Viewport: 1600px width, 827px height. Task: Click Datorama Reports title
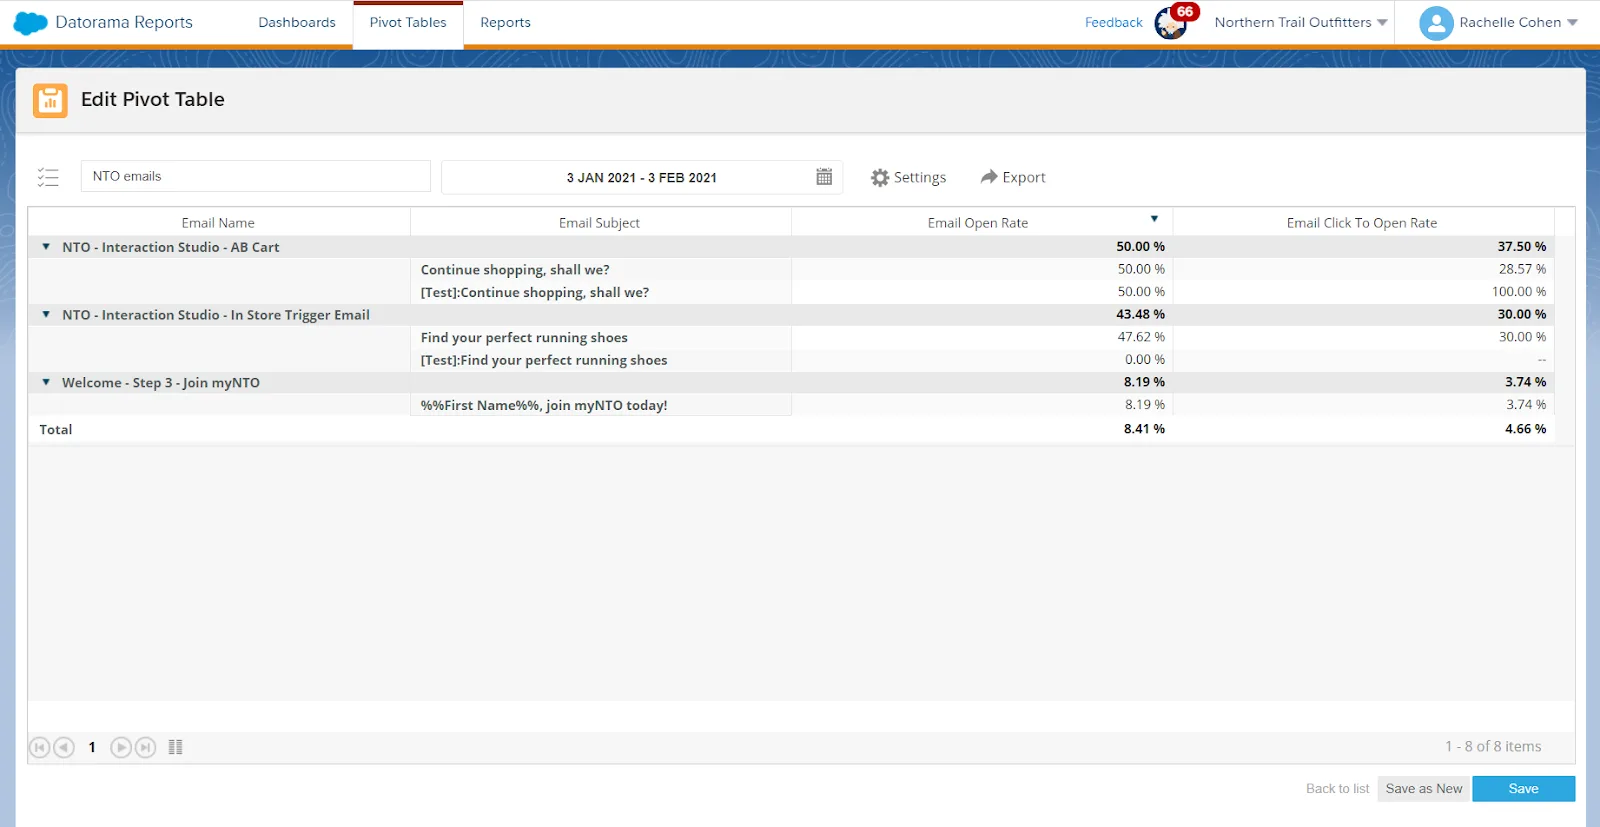[x=124, y=22]
